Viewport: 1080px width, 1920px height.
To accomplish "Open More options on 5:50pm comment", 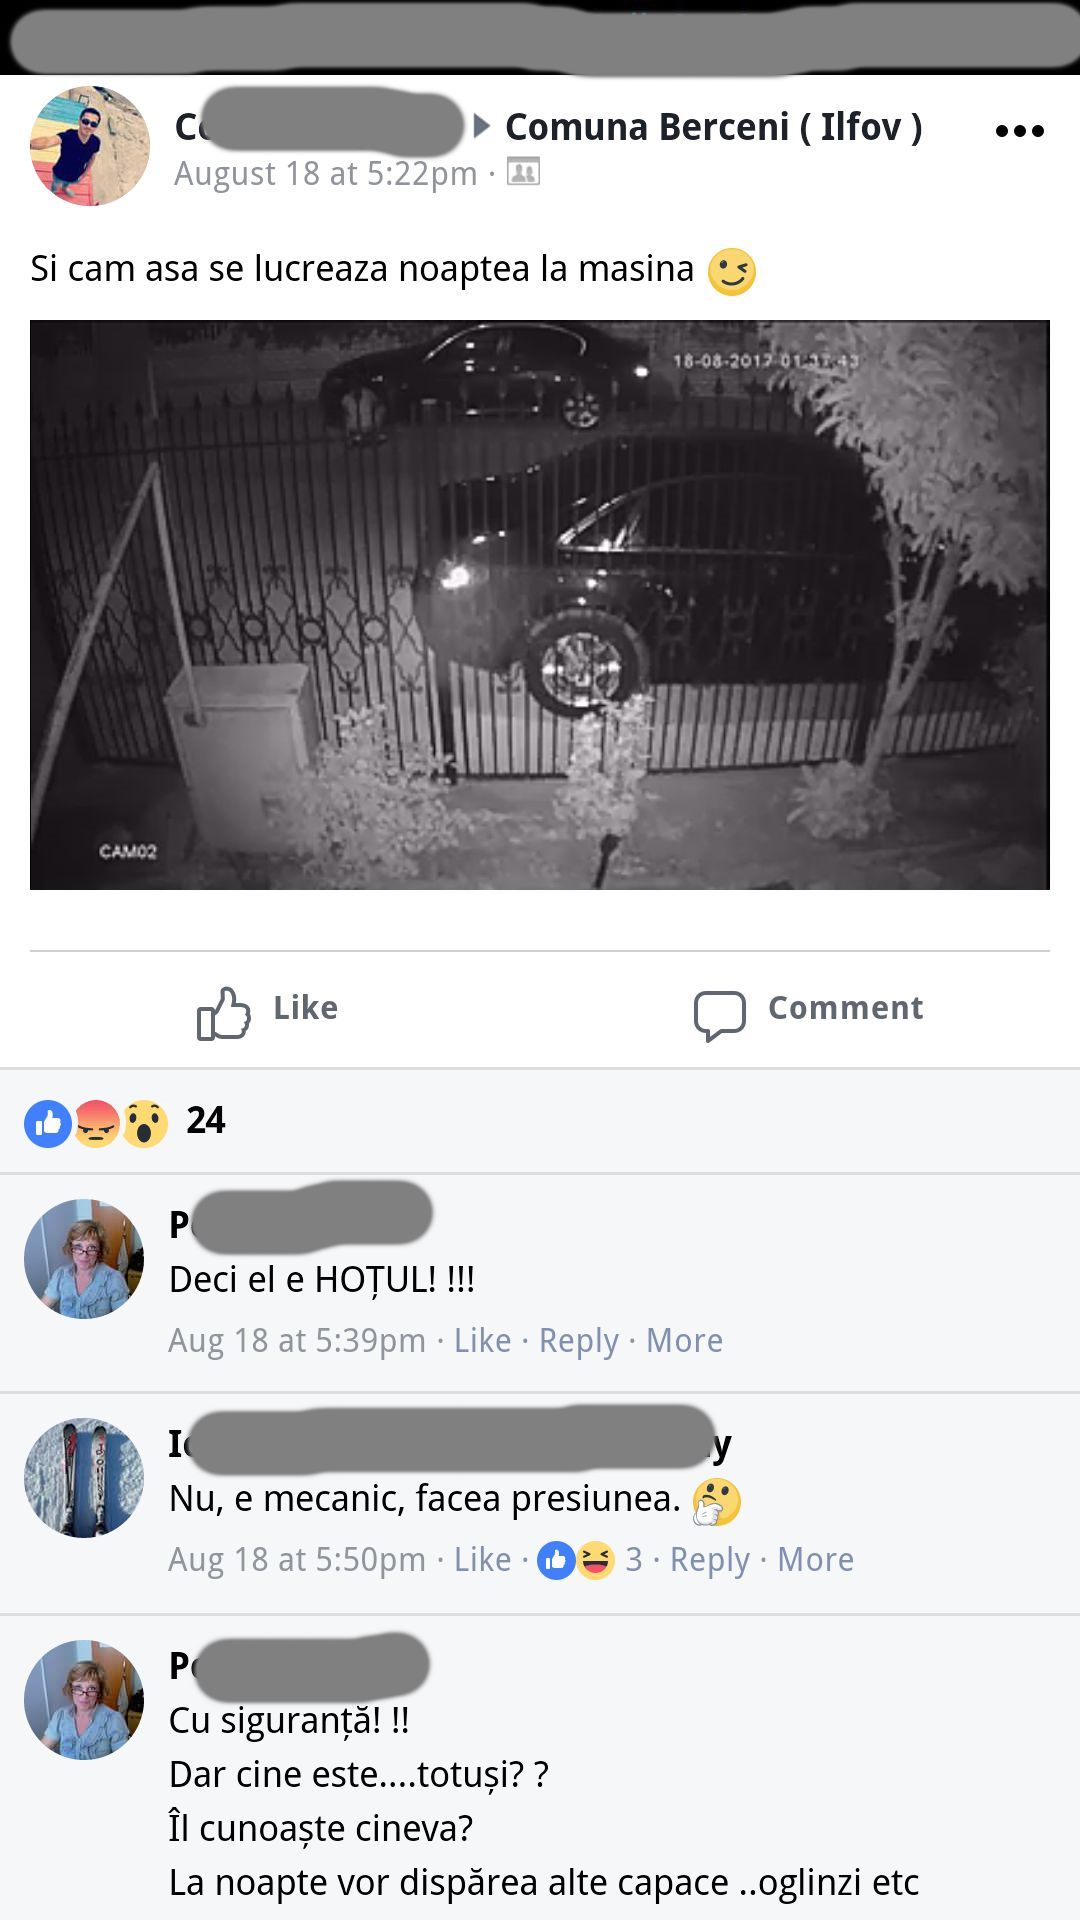I will pyautogui.click(x=815, y=1560).
